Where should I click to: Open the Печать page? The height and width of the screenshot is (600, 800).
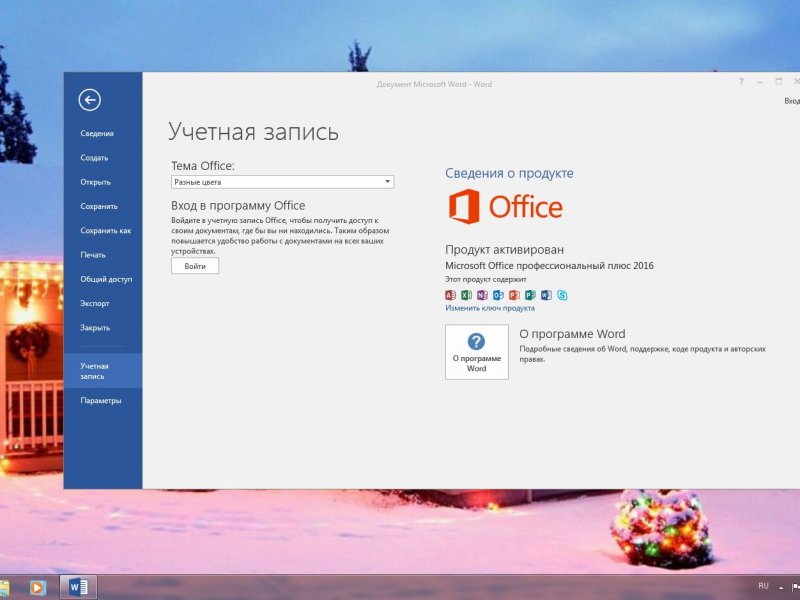[x=93, y=255]
